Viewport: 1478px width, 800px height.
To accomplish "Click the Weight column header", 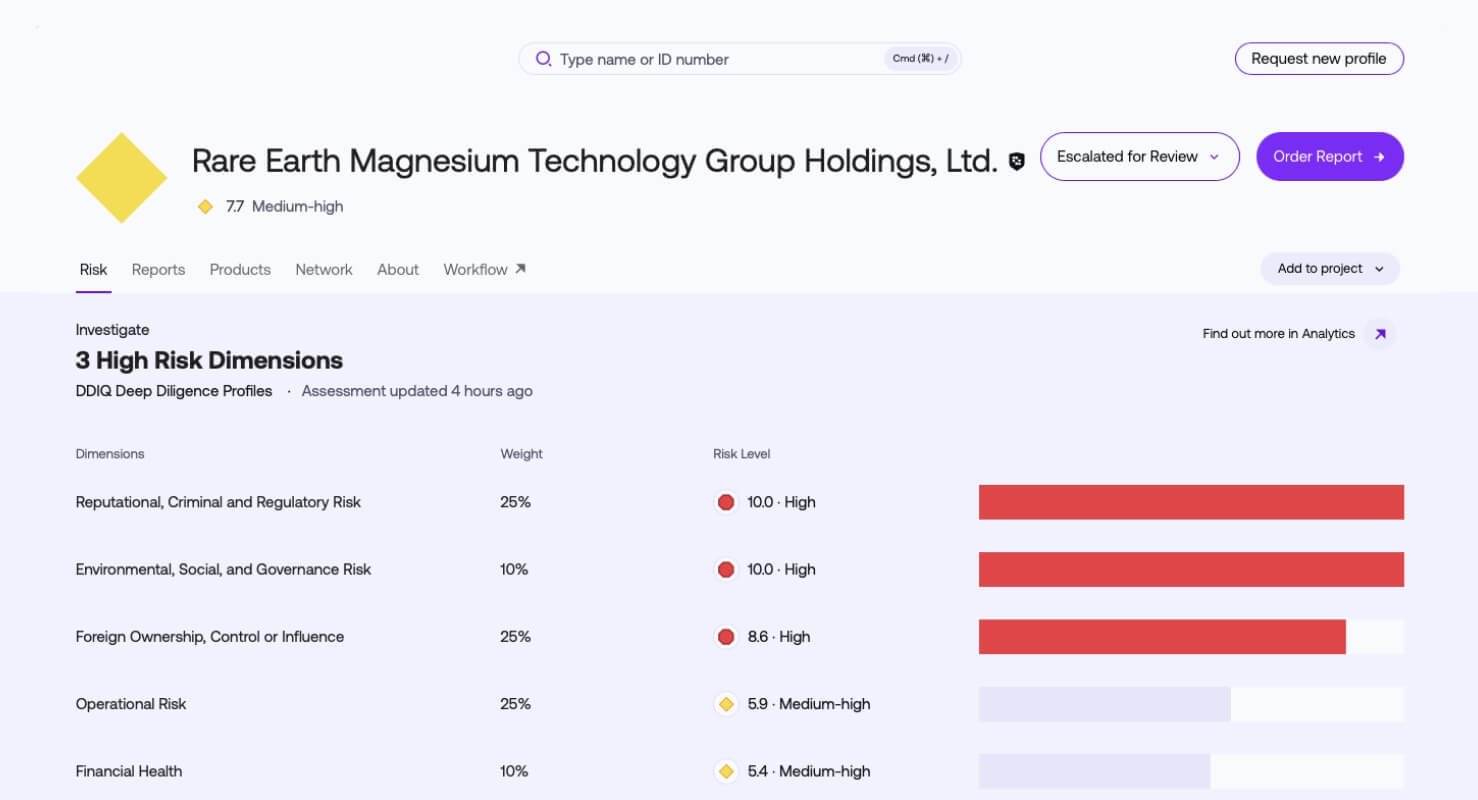I will 521,454.
